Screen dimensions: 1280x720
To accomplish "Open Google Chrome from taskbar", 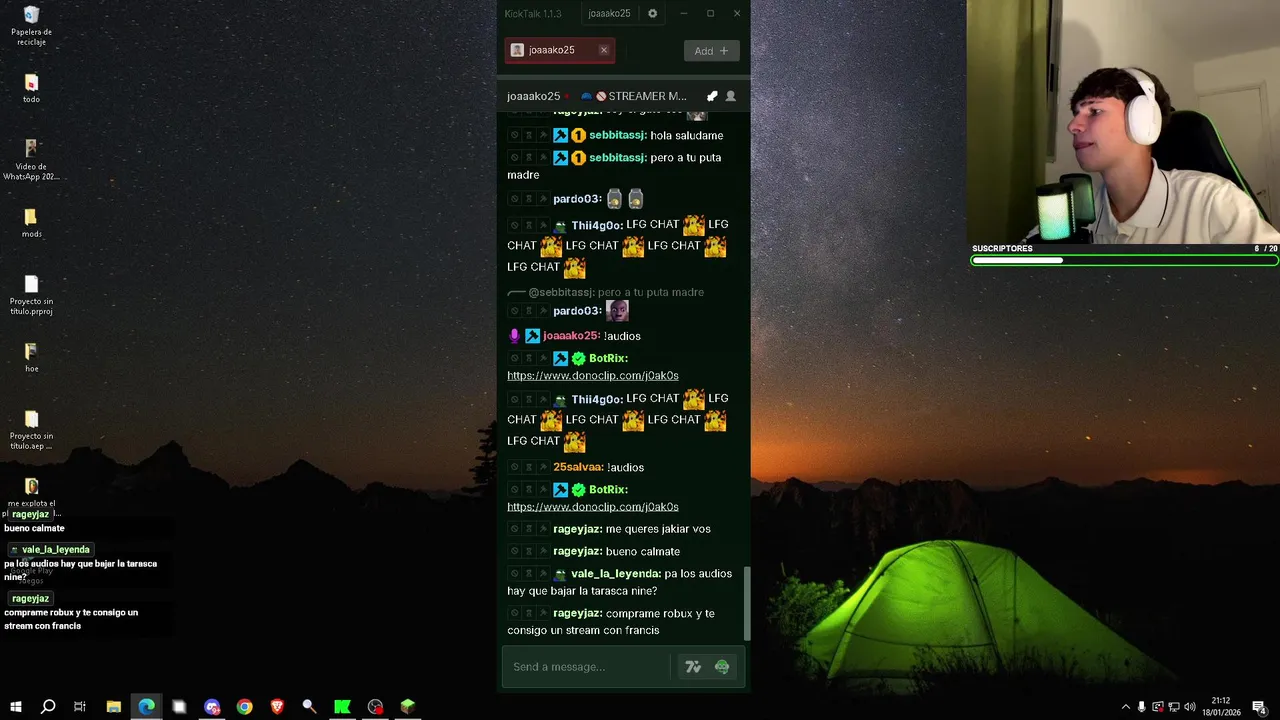I will pos(244,706).
